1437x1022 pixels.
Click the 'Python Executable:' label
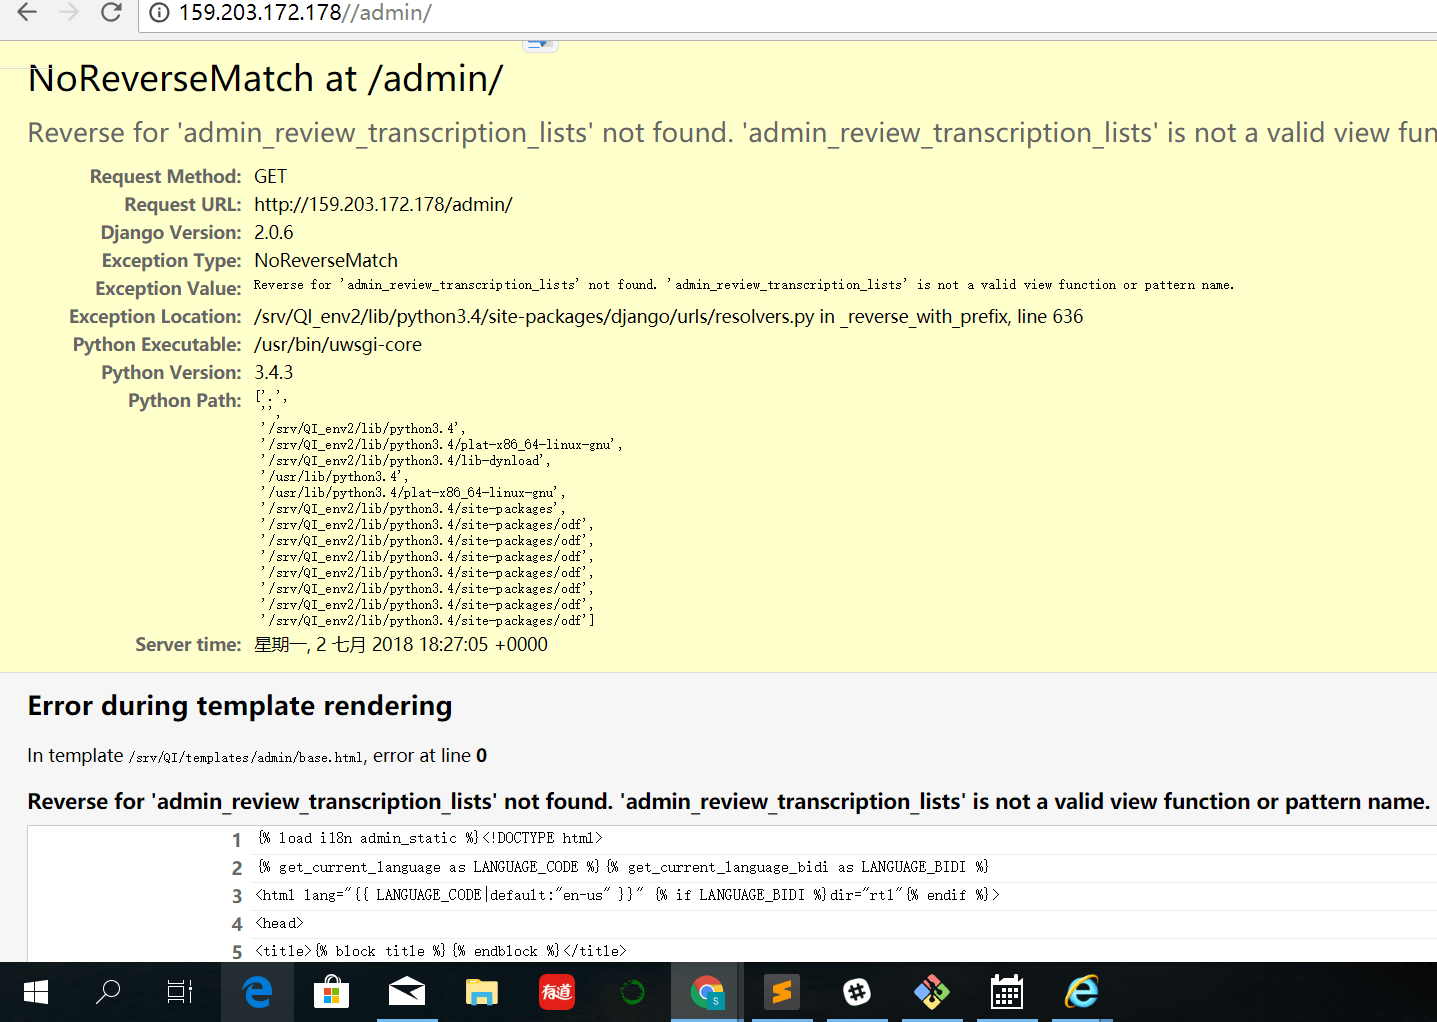157,344
